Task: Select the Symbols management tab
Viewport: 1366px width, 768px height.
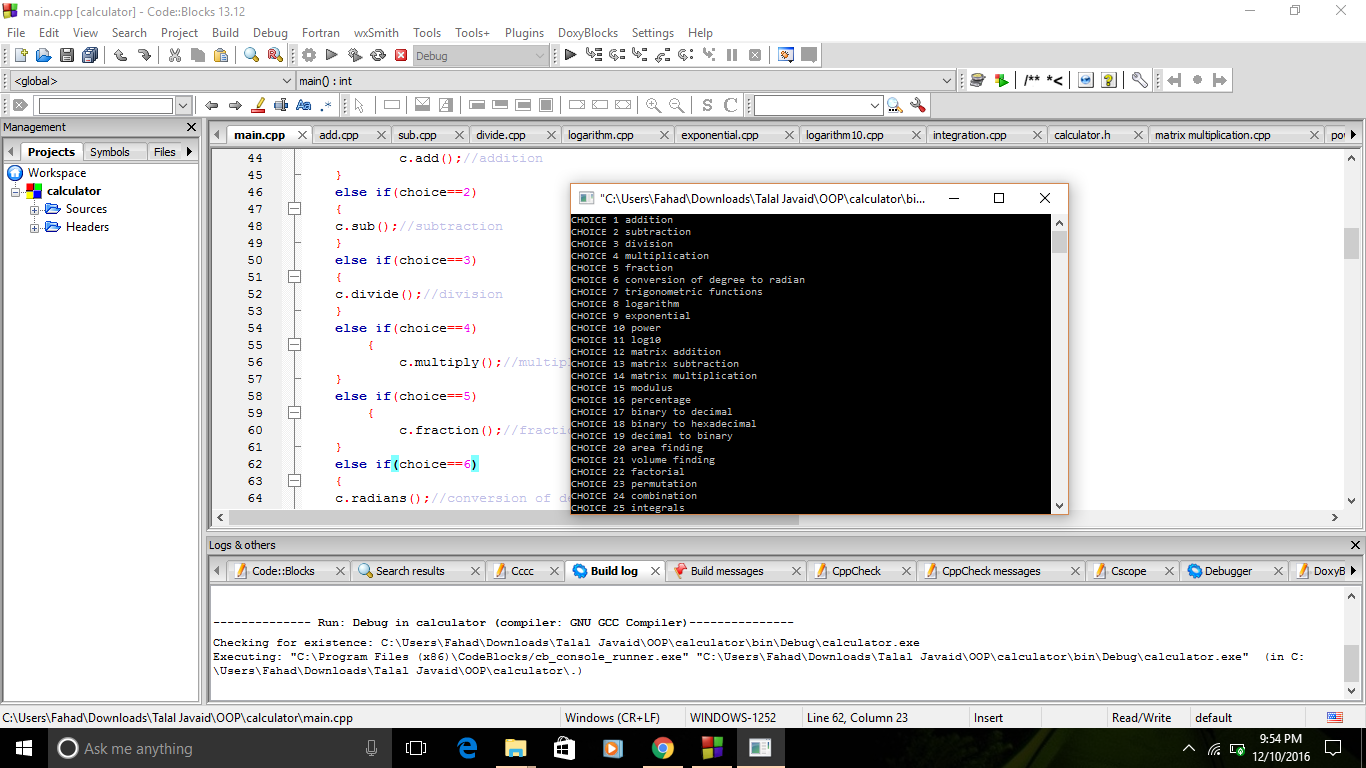Action: point(109,152)
